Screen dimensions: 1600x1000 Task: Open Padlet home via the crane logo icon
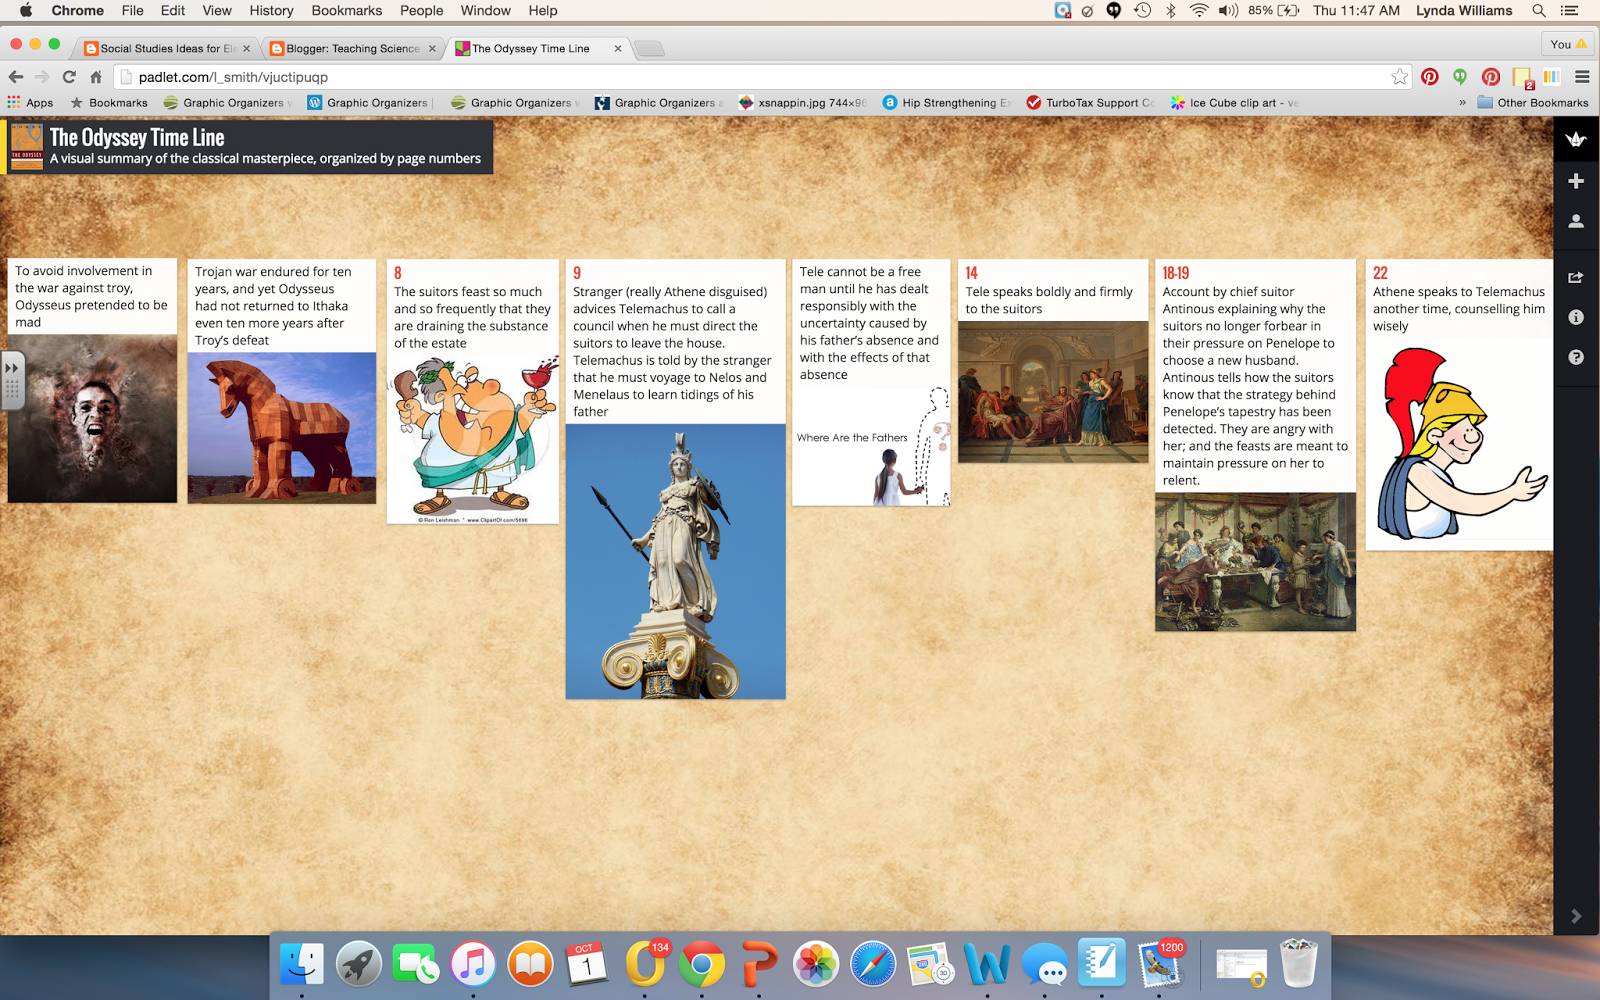(x=1575, y=140)
